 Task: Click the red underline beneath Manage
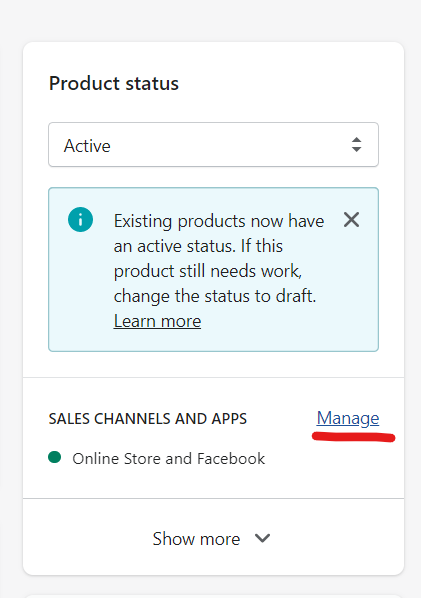pos(354,437)
